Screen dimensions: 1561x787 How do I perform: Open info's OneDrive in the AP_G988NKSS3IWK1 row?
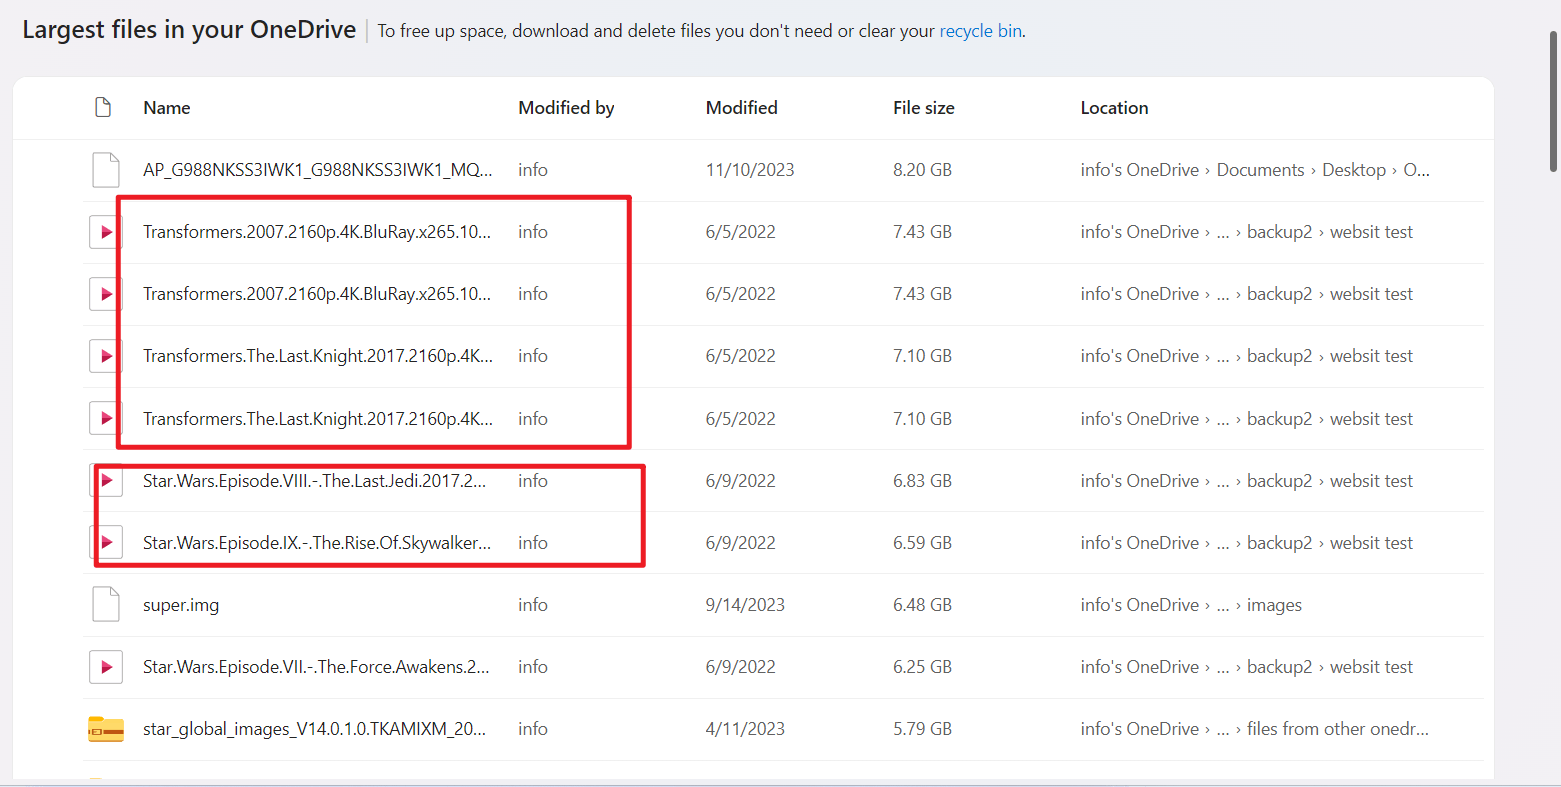tap(1139, 170)
